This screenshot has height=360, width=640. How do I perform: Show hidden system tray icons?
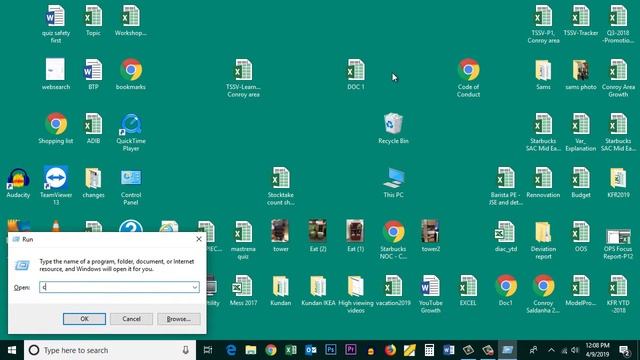pyautogui.click(x=551, y=350)
